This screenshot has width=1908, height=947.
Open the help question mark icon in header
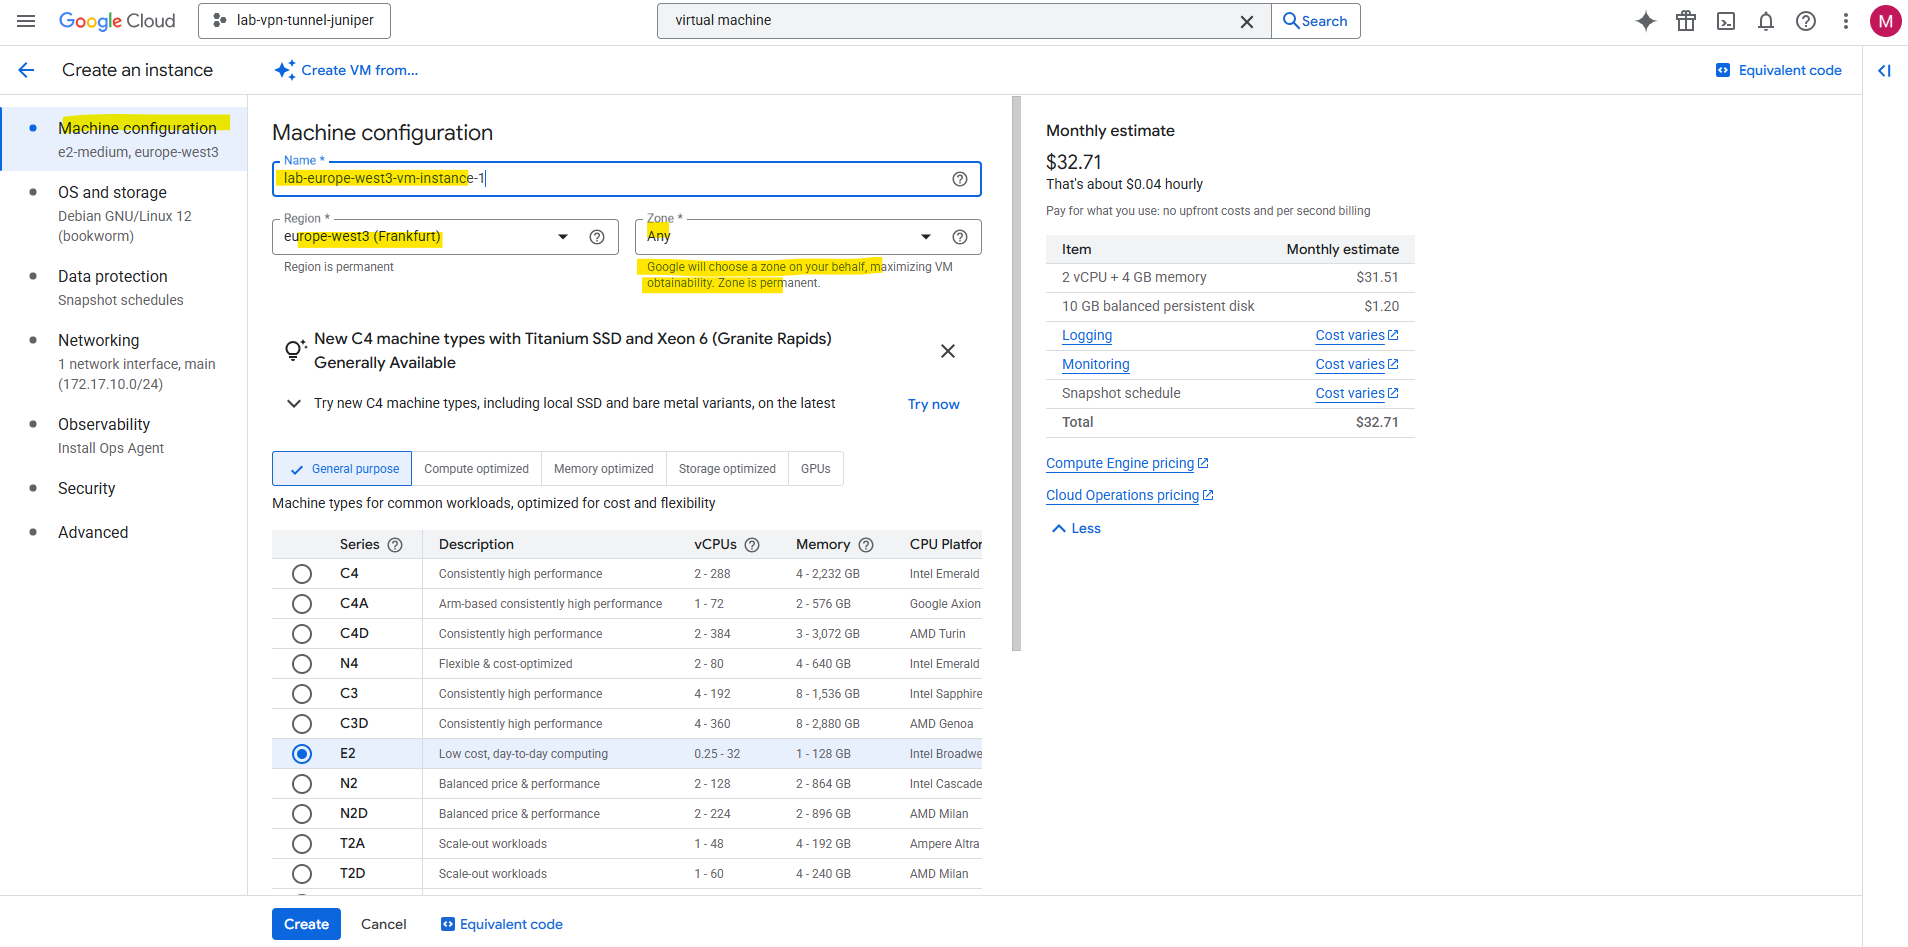point(1806,21)
